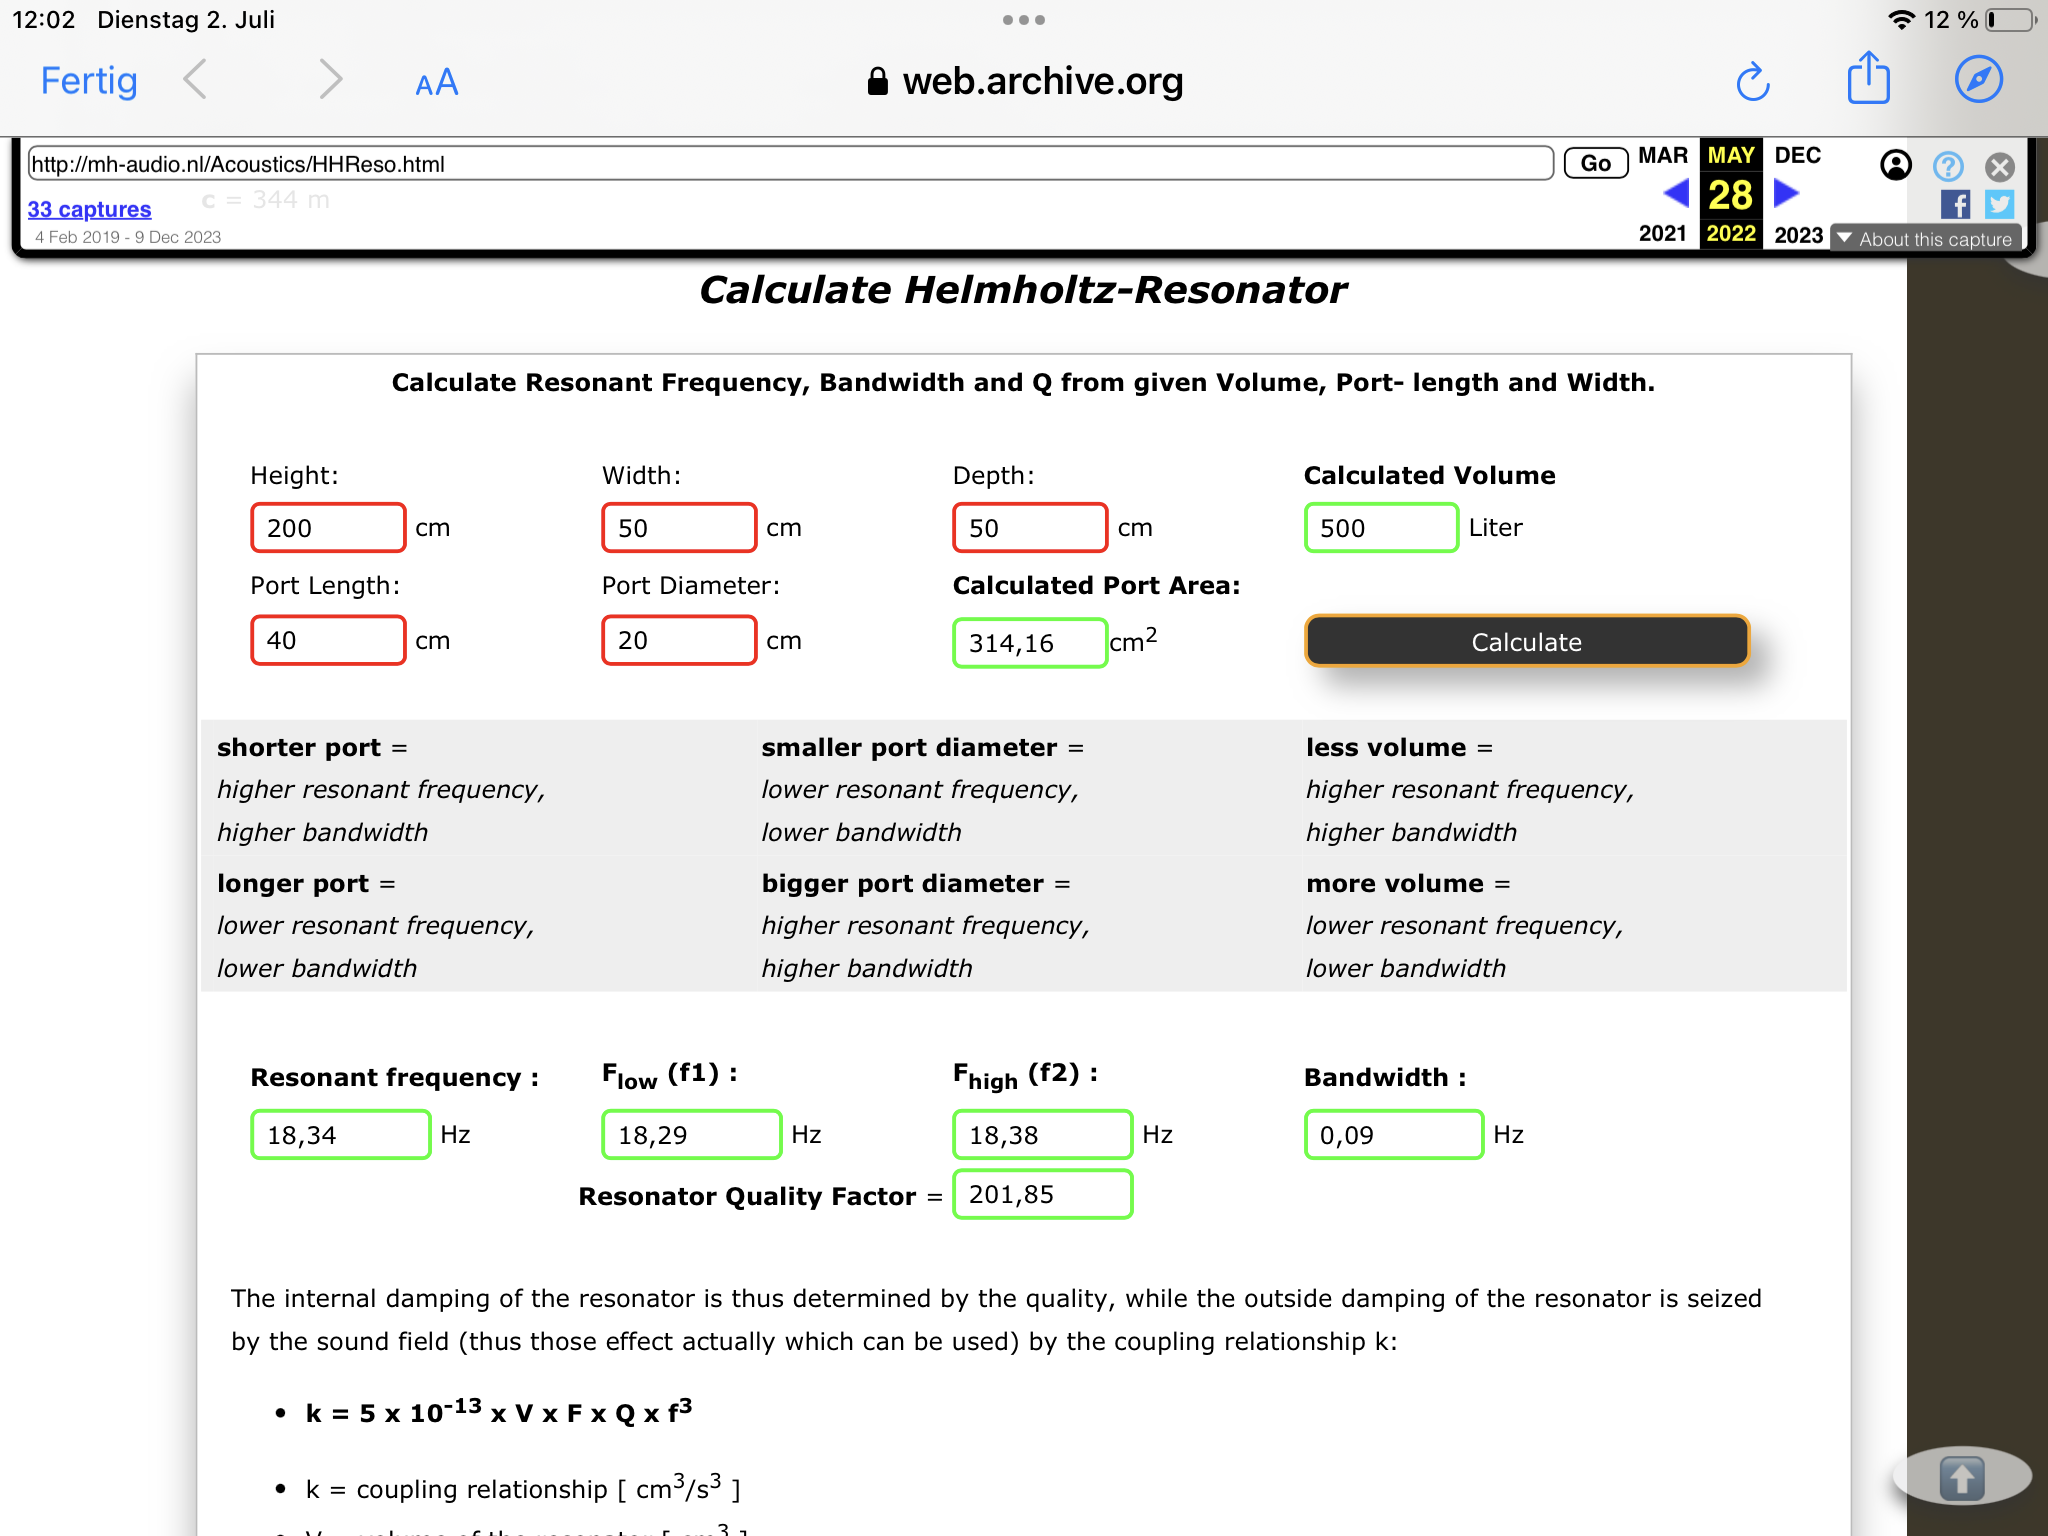Viewport: 2048px width, 1536px height.
Task: Tap the web.archive.org address bar
Action: point(1025,81)
